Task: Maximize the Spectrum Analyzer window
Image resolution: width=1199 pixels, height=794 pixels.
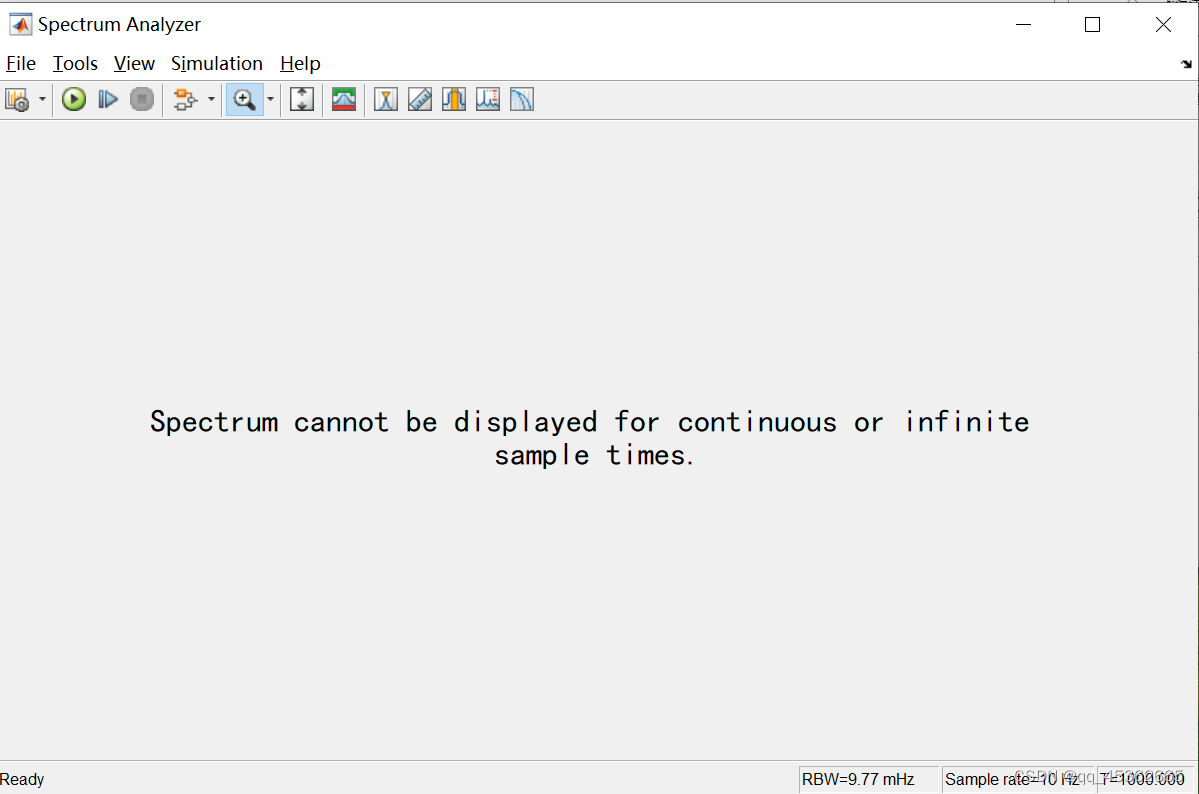Action: point(1093,24)
